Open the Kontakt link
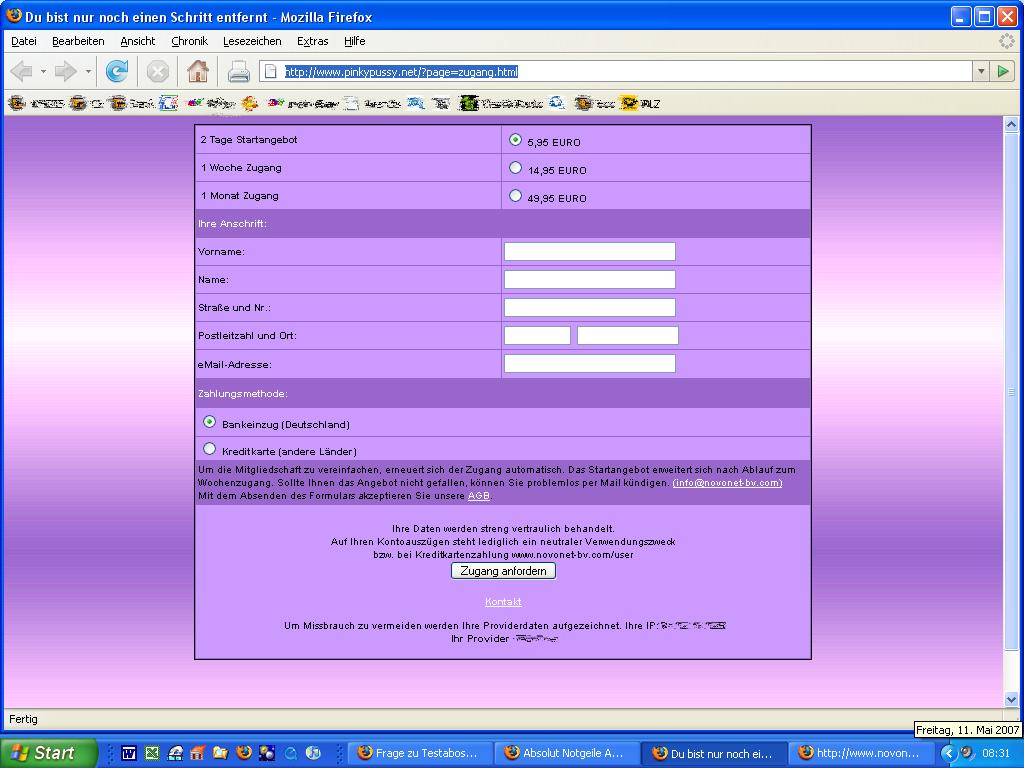The image size is (1024, 768). pyautogui.click(x=503, y=602)
